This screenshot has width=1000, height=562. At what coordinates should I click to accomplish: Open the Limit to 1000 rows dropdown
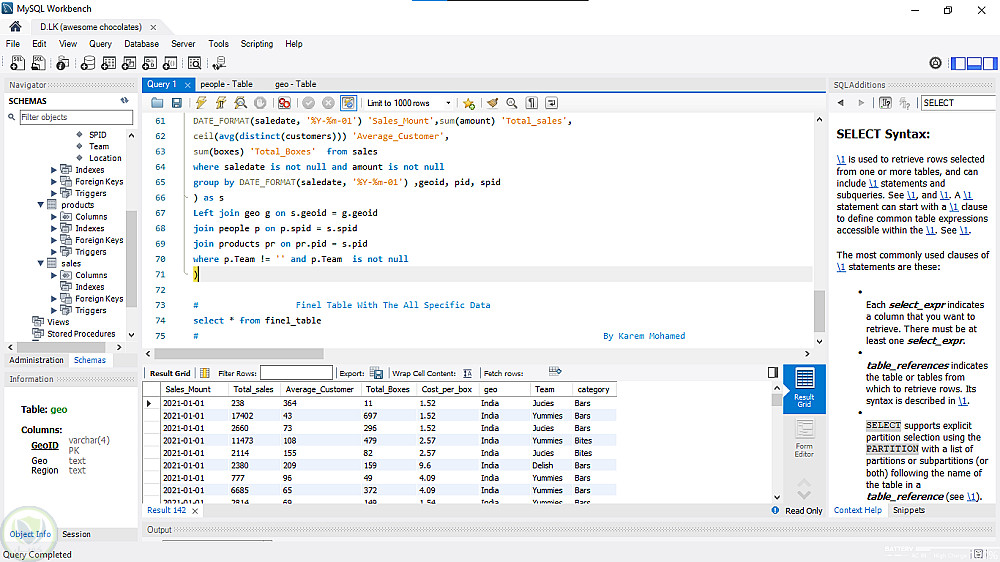(x=408, y=103)
